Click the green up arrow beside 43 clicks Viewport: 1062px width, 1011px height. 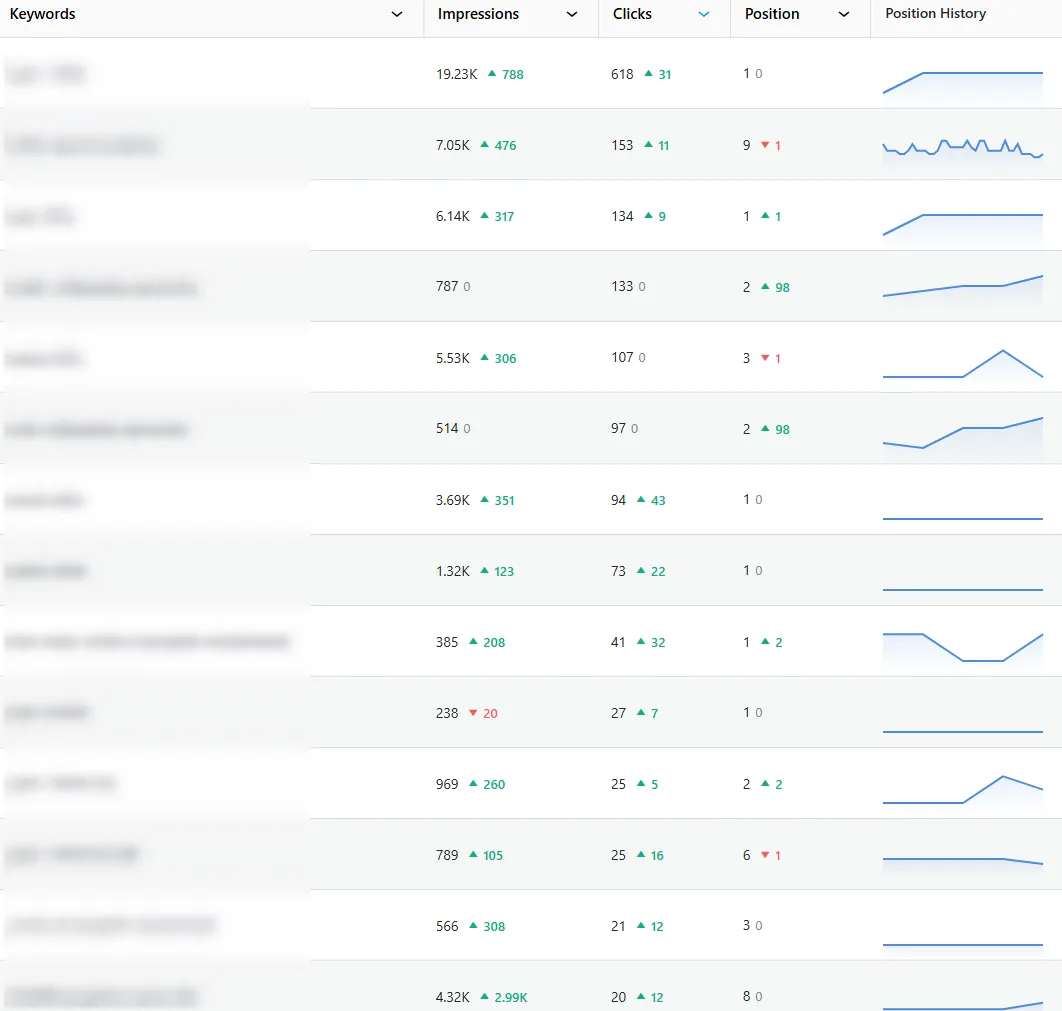coord(641,500)
